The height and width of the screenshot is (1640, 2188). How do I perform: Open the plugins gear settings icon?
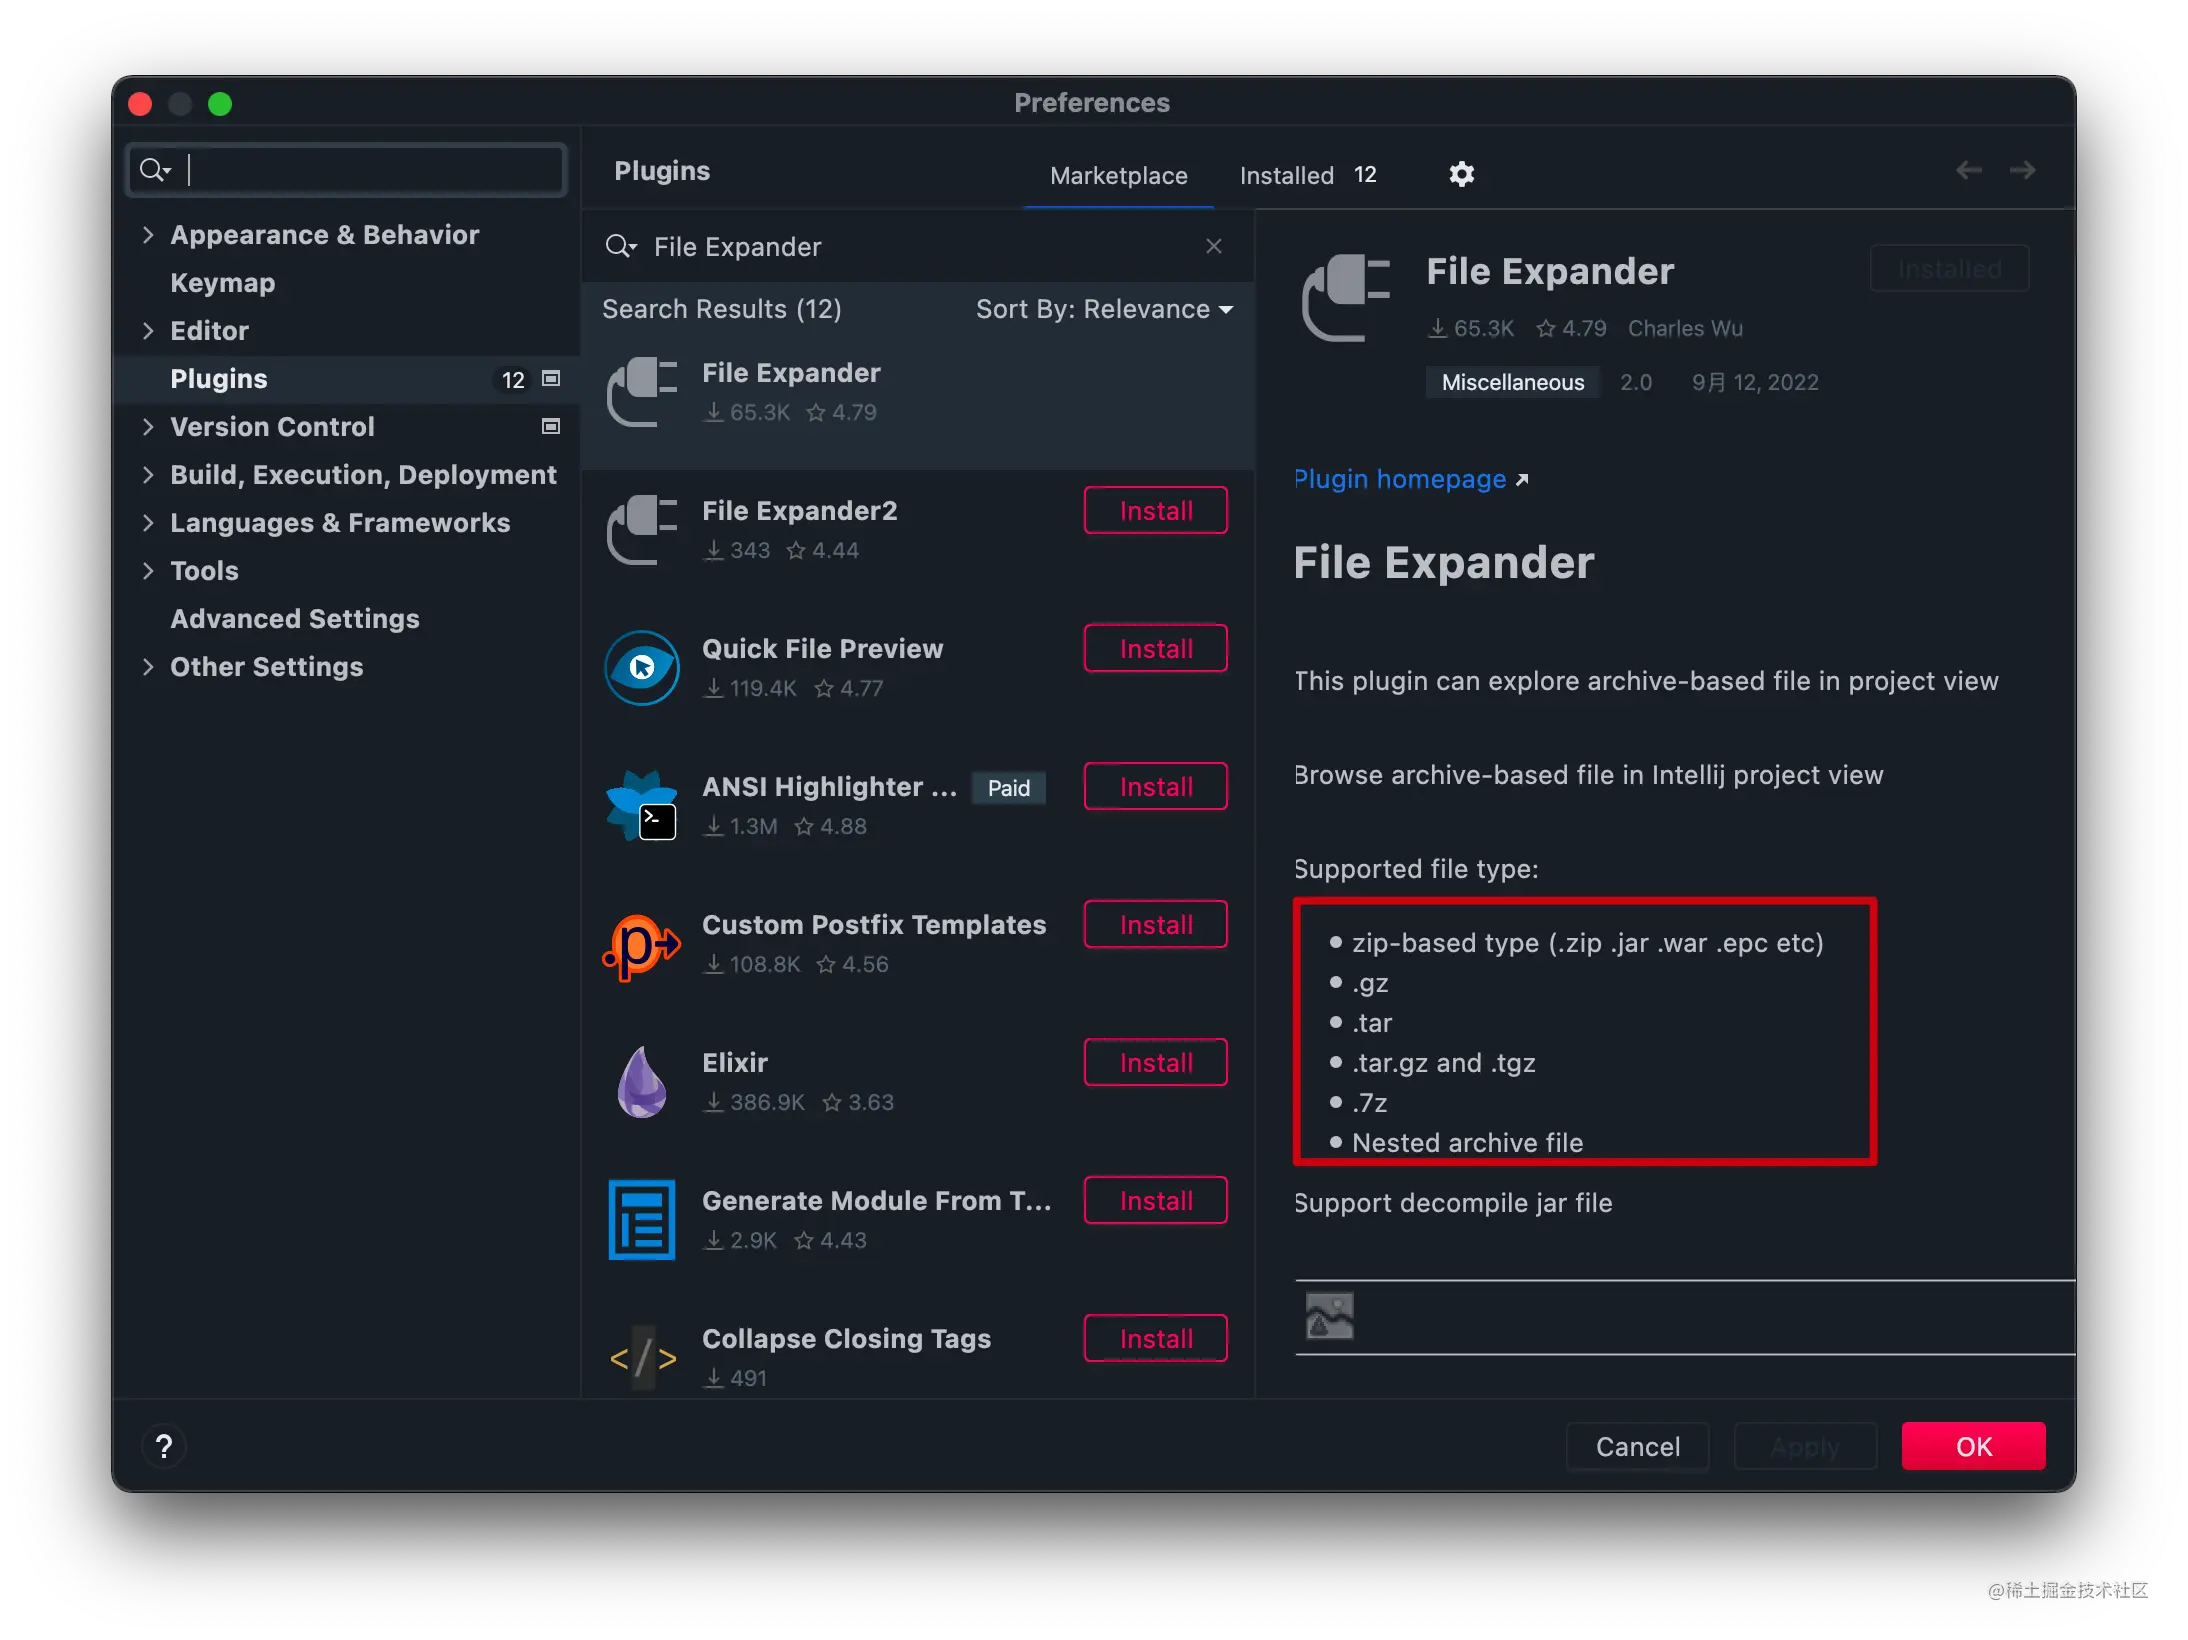click(x=1461, y=175)
